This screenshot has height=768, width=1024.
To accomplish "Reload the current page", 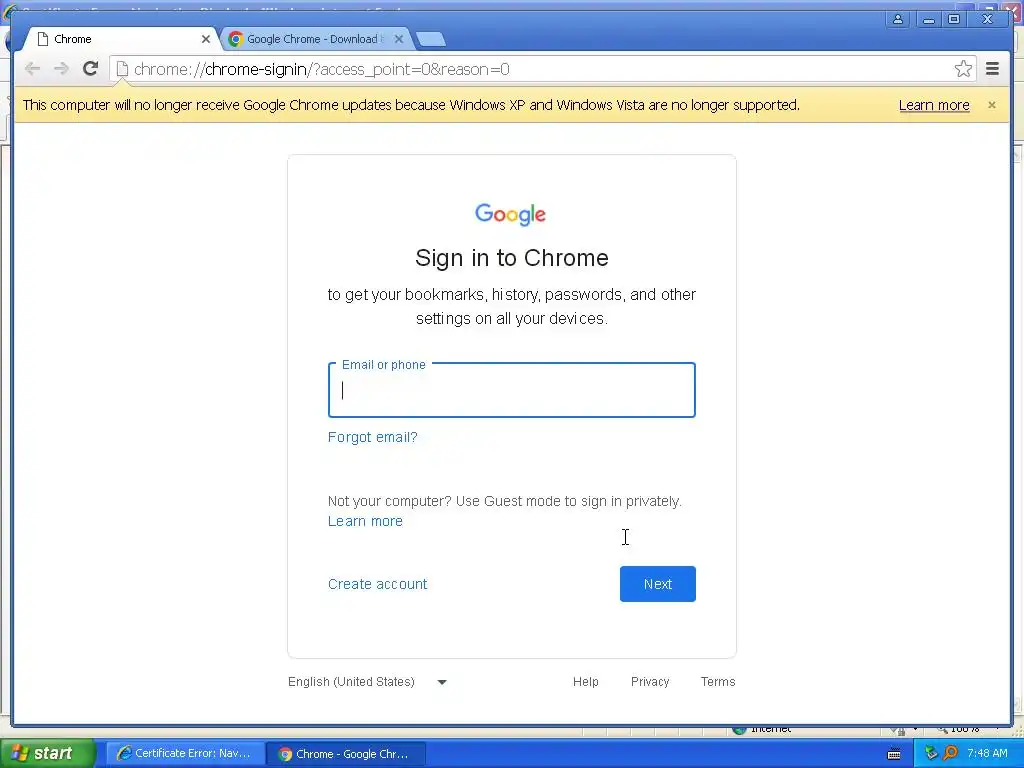I will [x=91, y=69].
